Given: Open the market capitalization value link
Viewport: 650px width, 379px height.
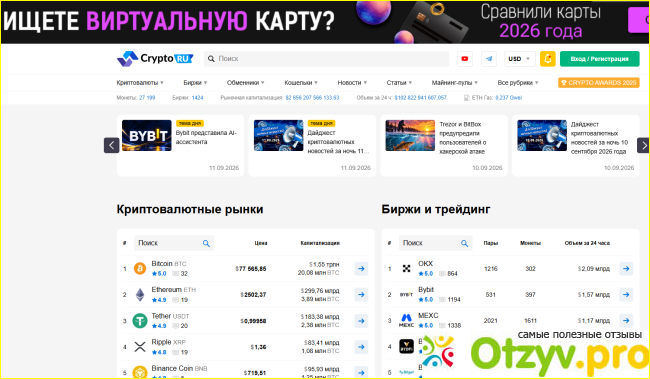Looking at the screenshot, I should click(312, 98).
